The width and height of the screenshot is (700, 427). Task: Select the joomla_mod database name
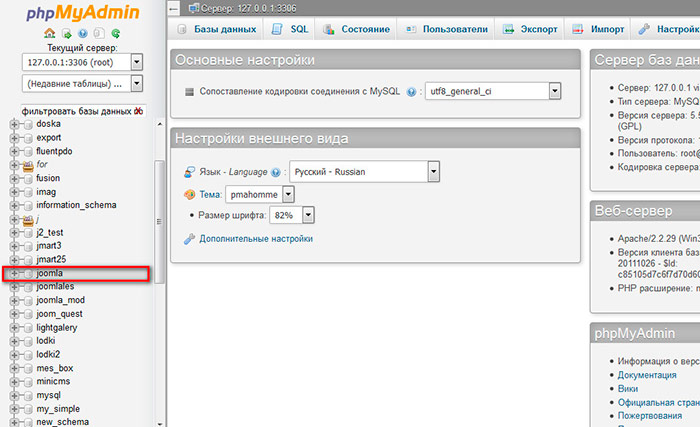(60, 300)
